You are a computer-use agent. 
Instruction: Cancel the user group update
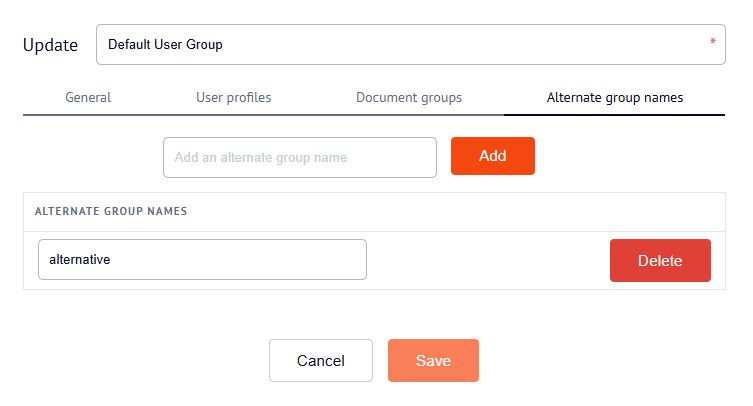tap(320, 361)
